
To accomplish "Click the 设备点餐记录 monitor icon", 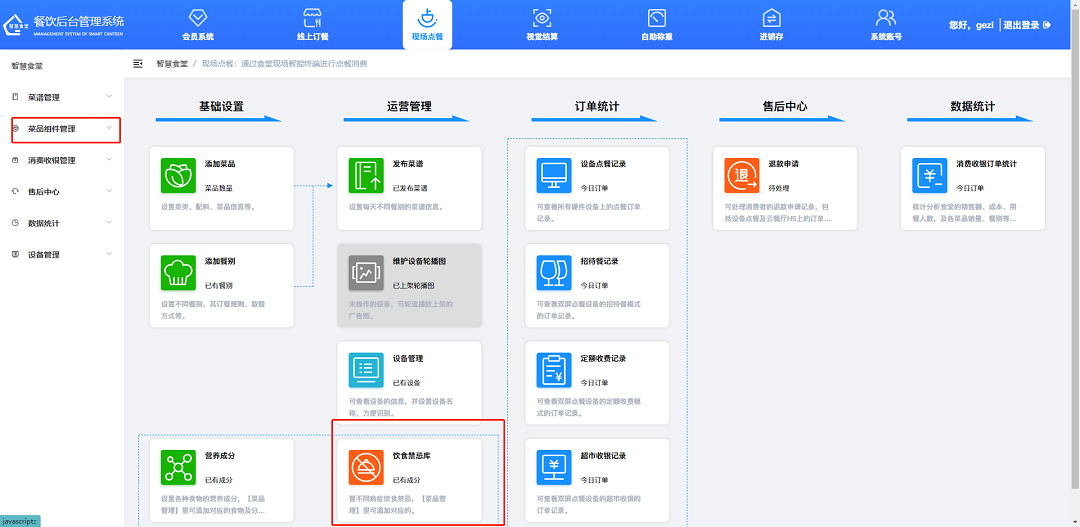I will pyautogui.click(x=553, y=175).
